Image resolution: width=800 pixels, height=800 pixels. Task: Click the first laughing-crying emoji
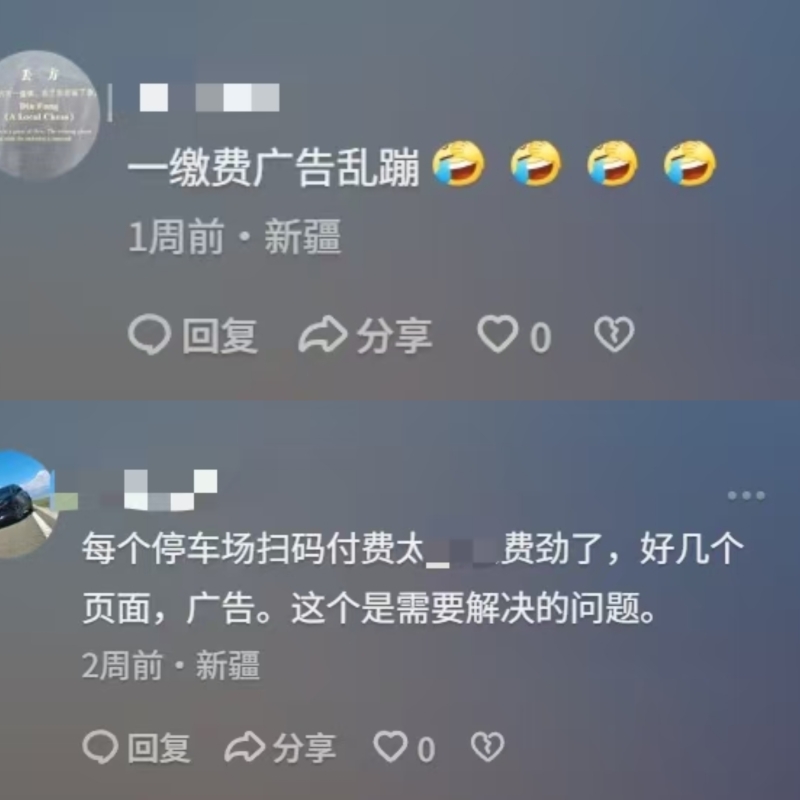(x=459, y=163)
